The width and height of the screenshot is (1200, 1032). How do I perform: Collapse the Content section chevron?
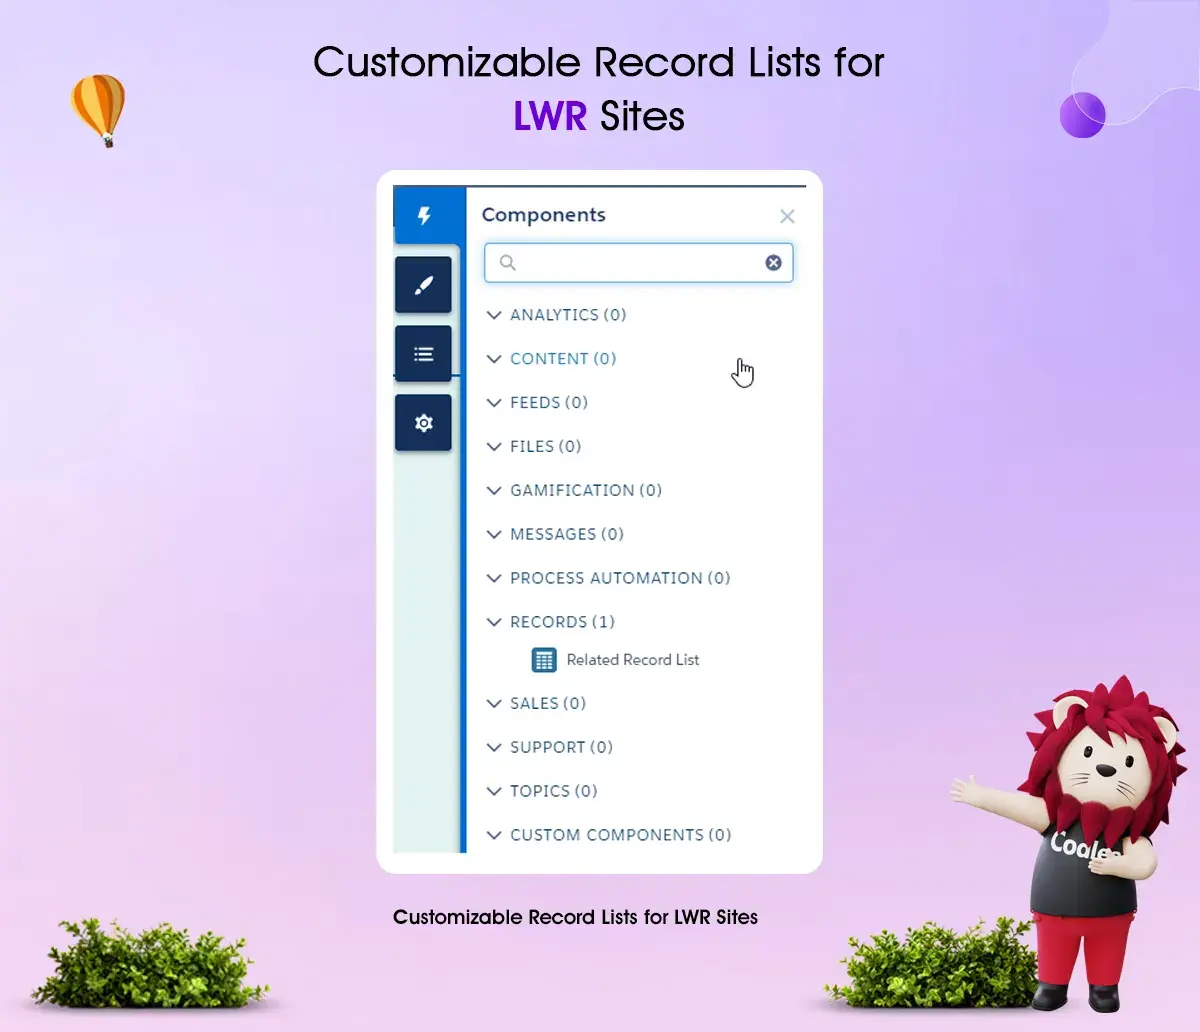point(494,359)
